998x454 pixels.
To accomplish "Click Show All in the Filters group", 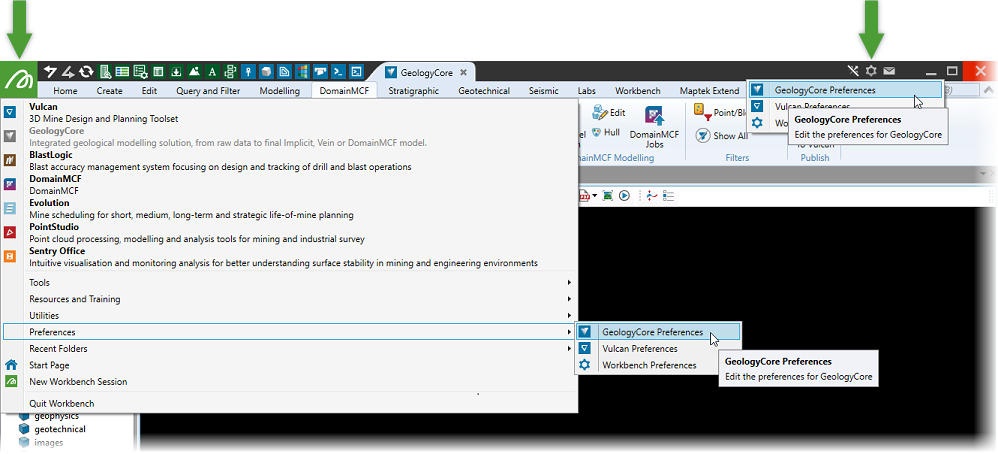I will pyautogui.click(x=721, y=136).
